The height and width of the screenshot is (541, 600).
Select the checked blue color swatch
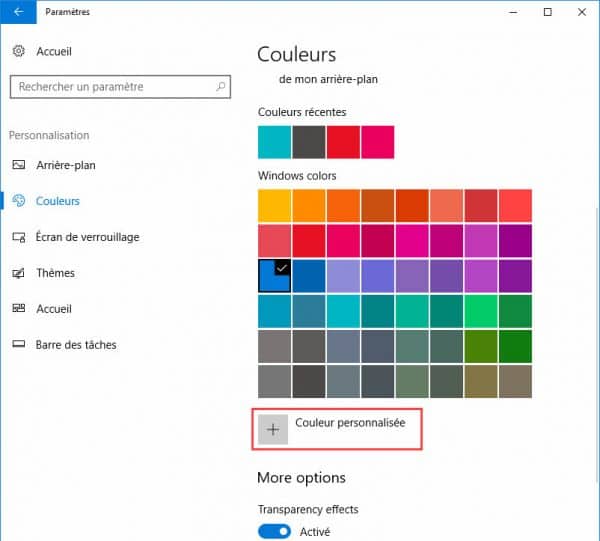point(274,276)
